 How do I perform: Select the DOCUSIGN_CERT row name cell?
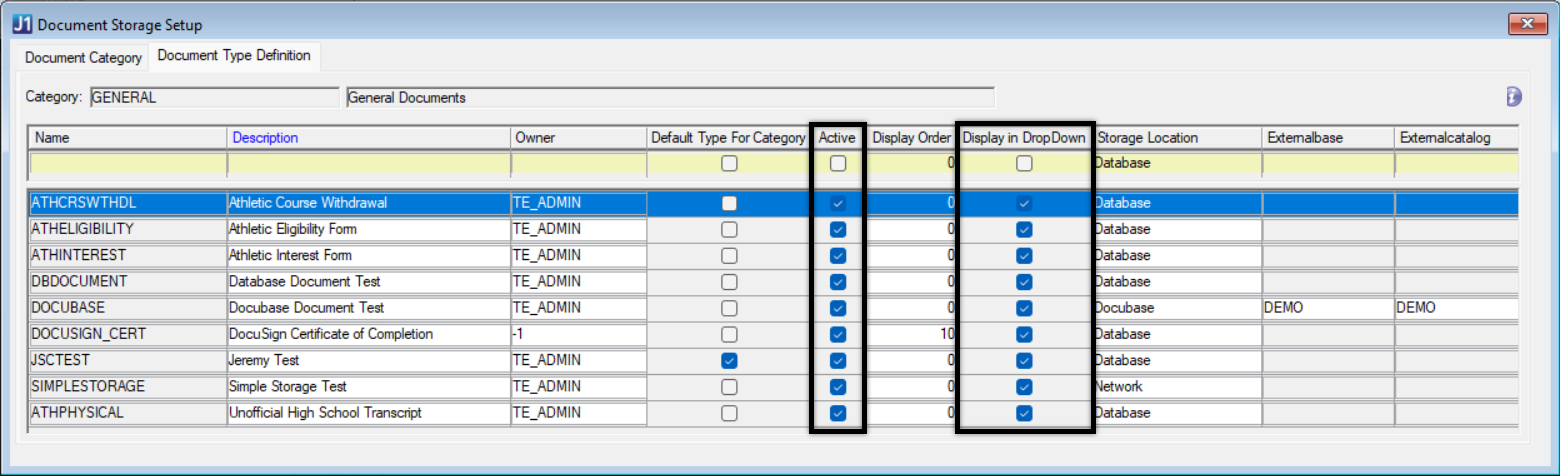[x=128, y=334]
